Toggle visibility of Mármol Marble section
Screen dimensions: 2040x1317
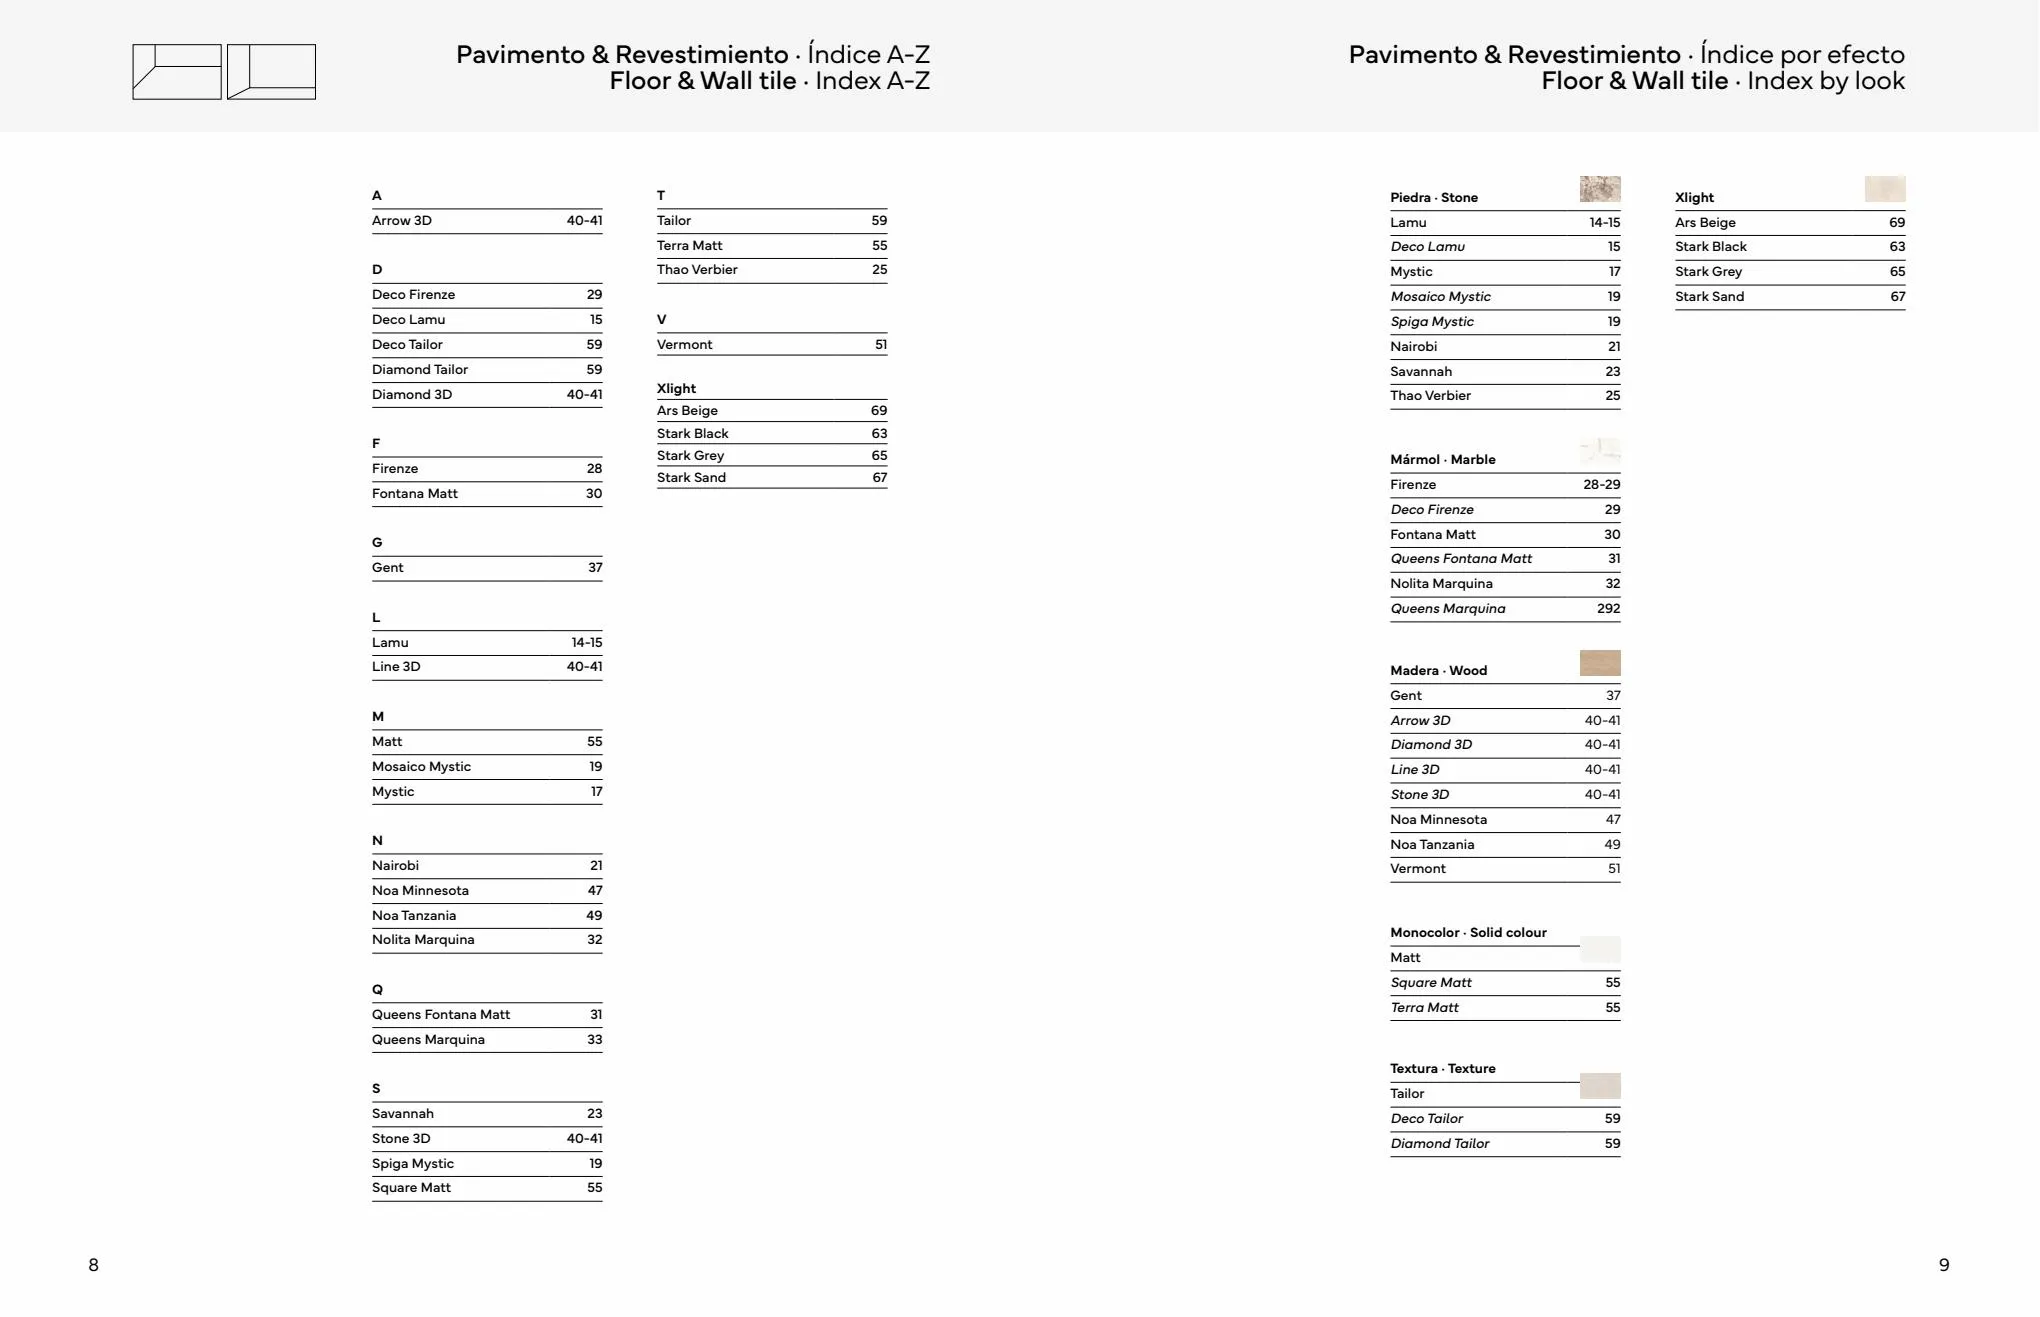(1435, 458)
